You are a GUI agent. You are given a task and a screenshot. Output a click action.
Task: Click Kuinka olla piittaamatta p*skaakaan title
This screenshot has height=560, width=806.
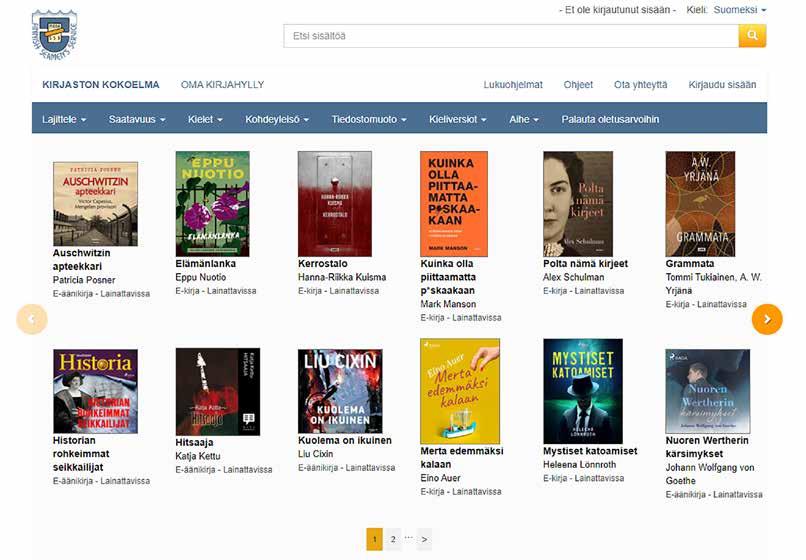448,277
